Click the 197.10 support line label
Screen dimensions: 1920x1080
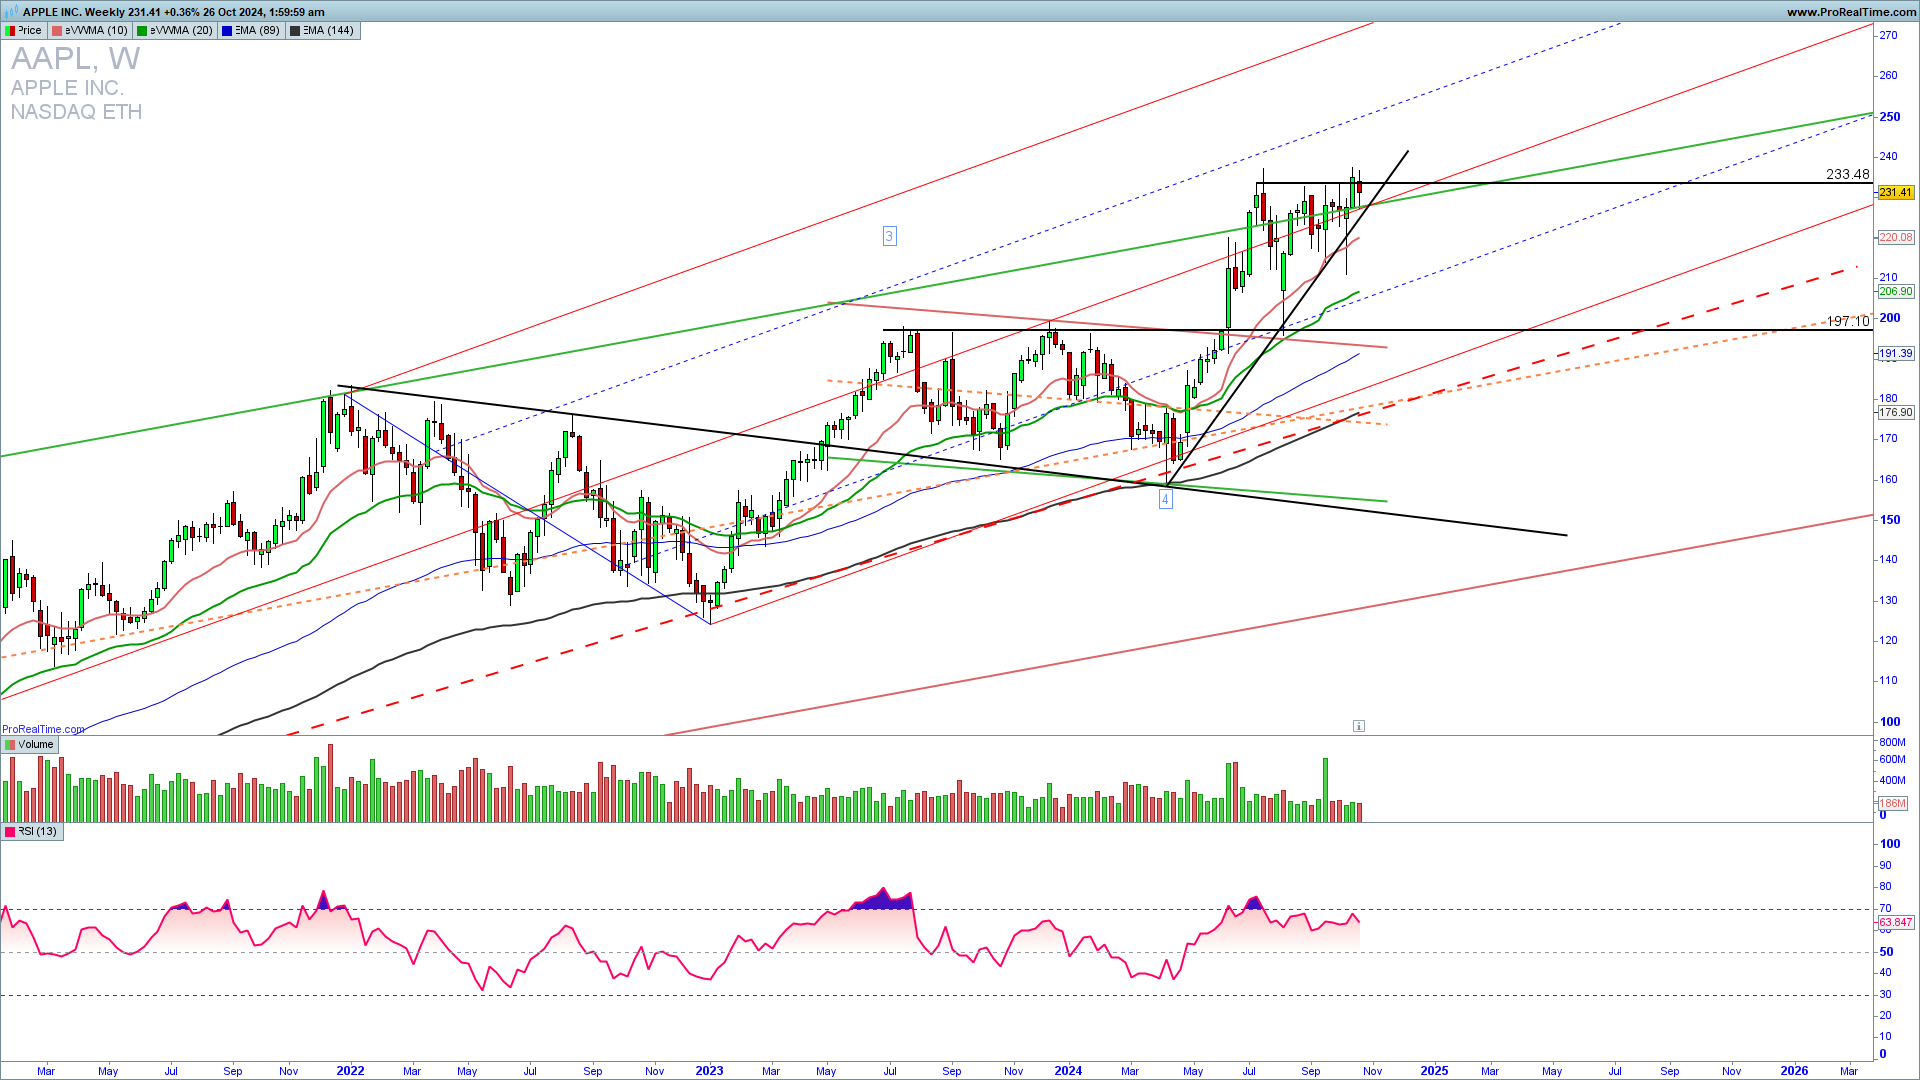click(x=1847, y=321)
